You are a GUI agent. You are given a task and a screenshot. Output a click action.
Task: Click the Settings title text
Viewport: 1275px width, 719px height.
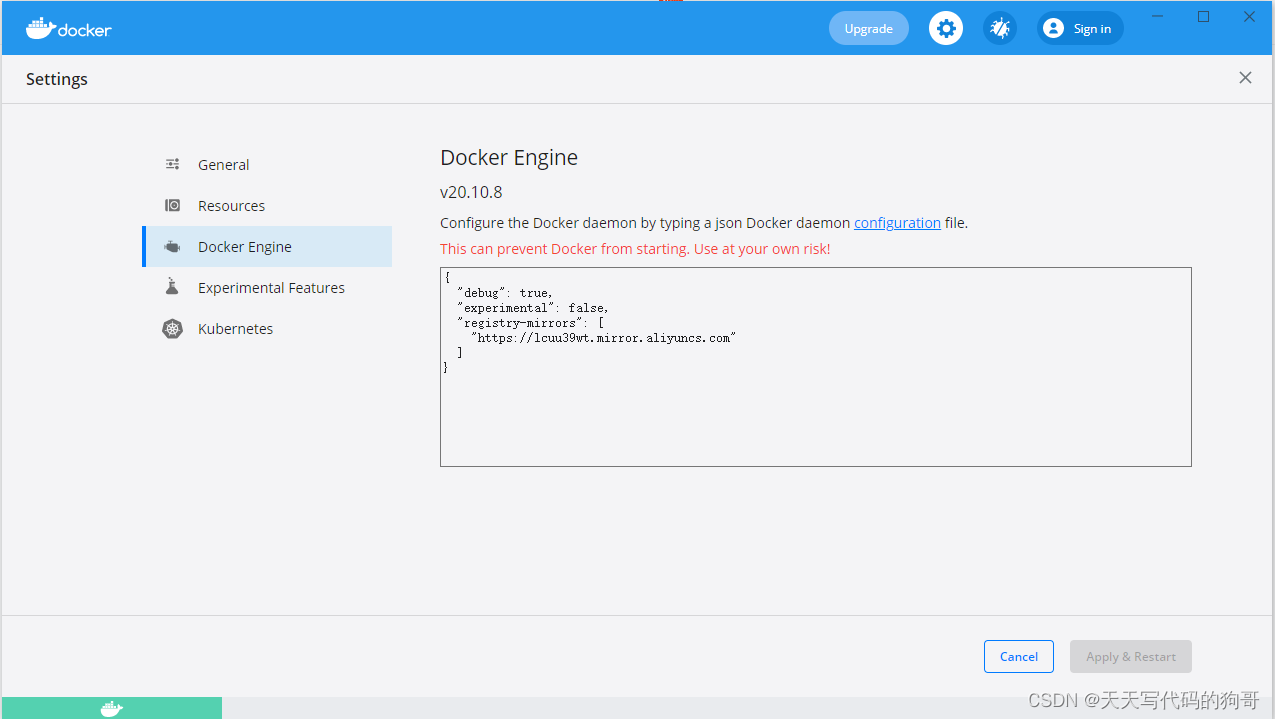(x=57, y=79)
